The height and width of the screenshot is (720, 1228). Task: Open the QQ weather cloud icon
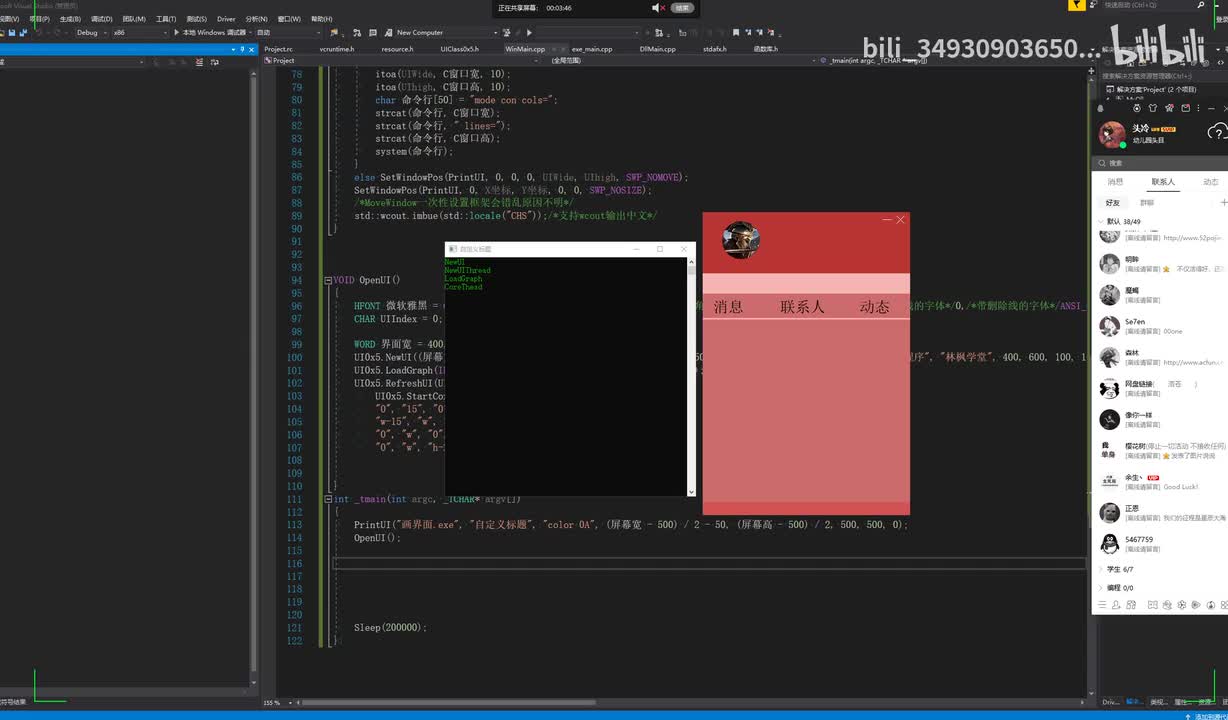1217,132
